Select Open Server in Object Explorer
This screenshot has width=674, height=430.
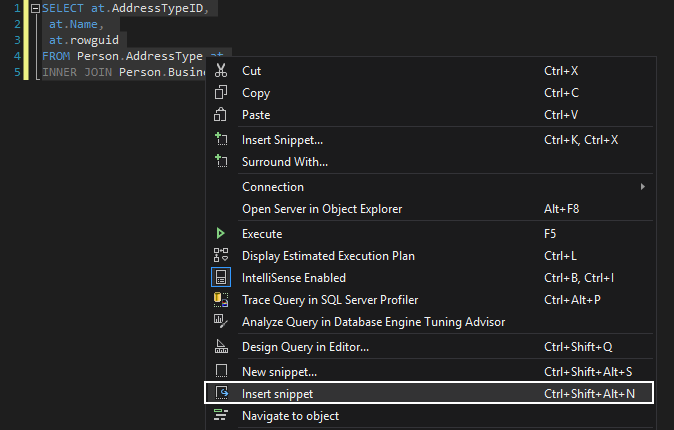(x=322, y=209)
